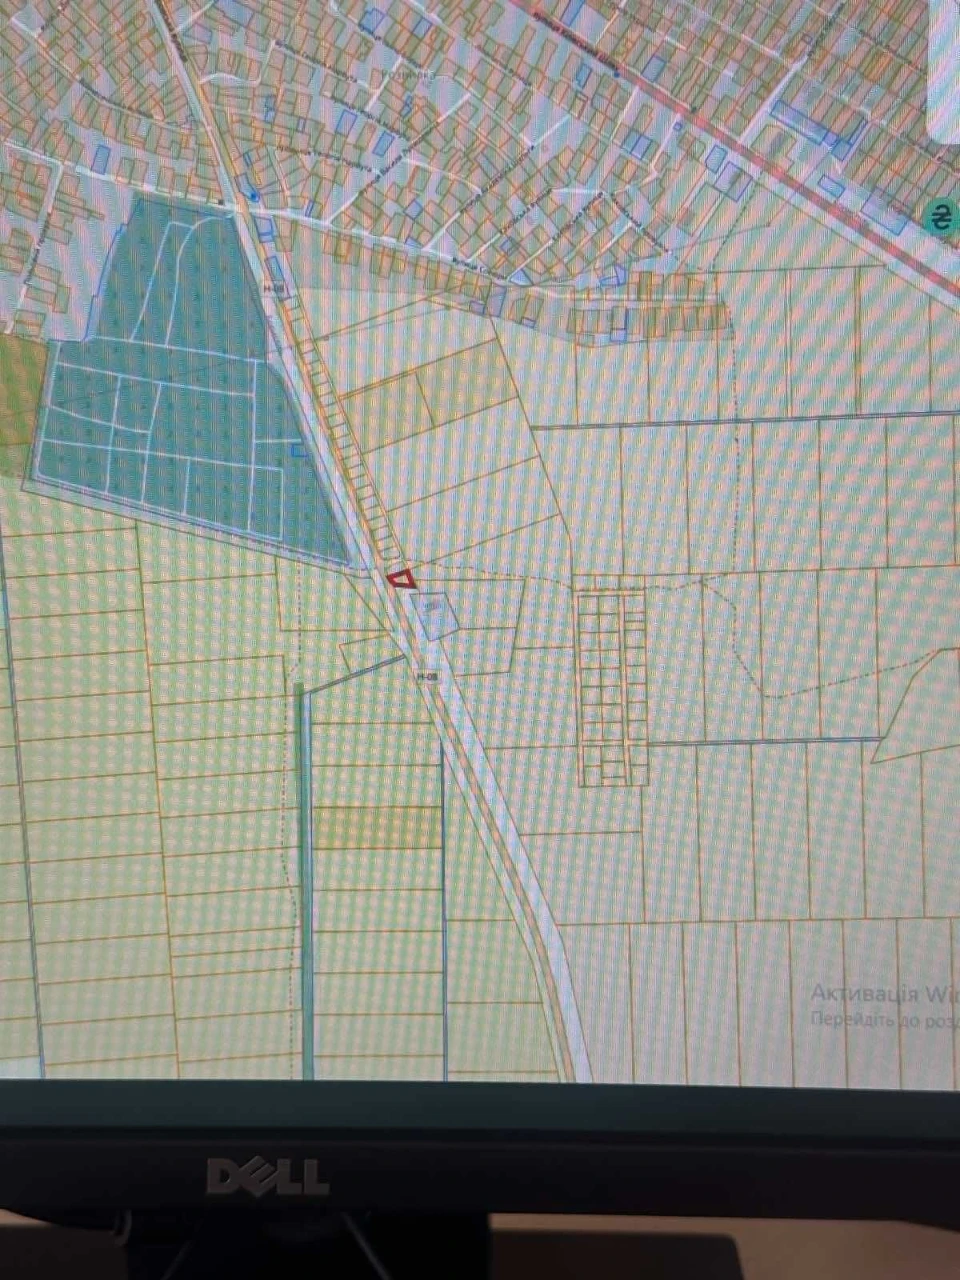Viewport: 960px width, 1280px height.
Task: Click the gridded block of small parcels
Action: coord(612,687)
